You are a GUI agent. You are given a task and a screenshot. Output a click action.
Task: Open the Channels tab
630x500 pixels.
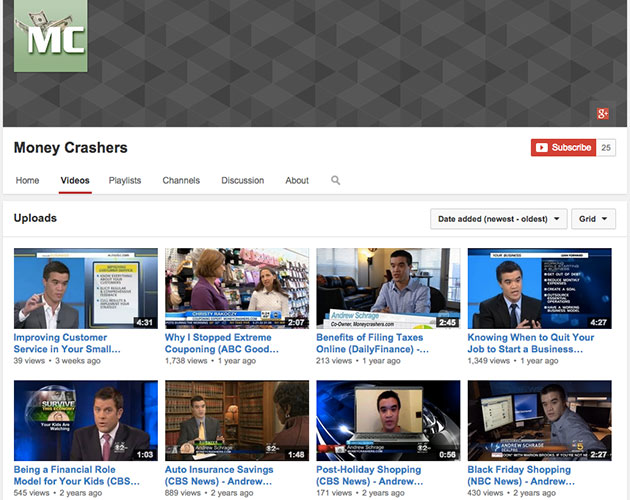(x=181, y=180)
